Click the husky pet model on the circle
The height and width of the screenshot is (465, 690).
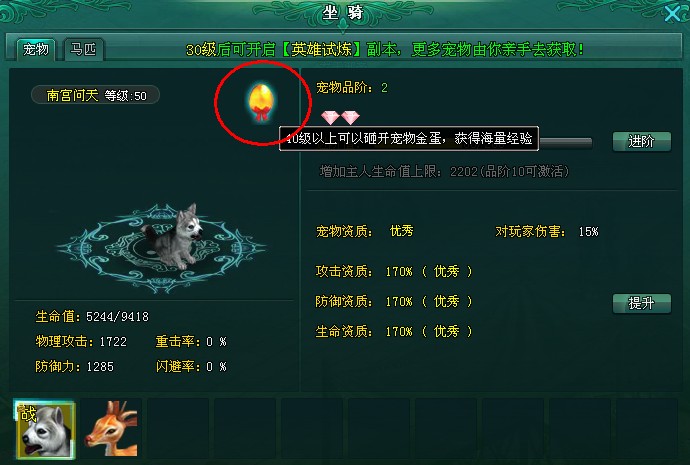(173, 238)
